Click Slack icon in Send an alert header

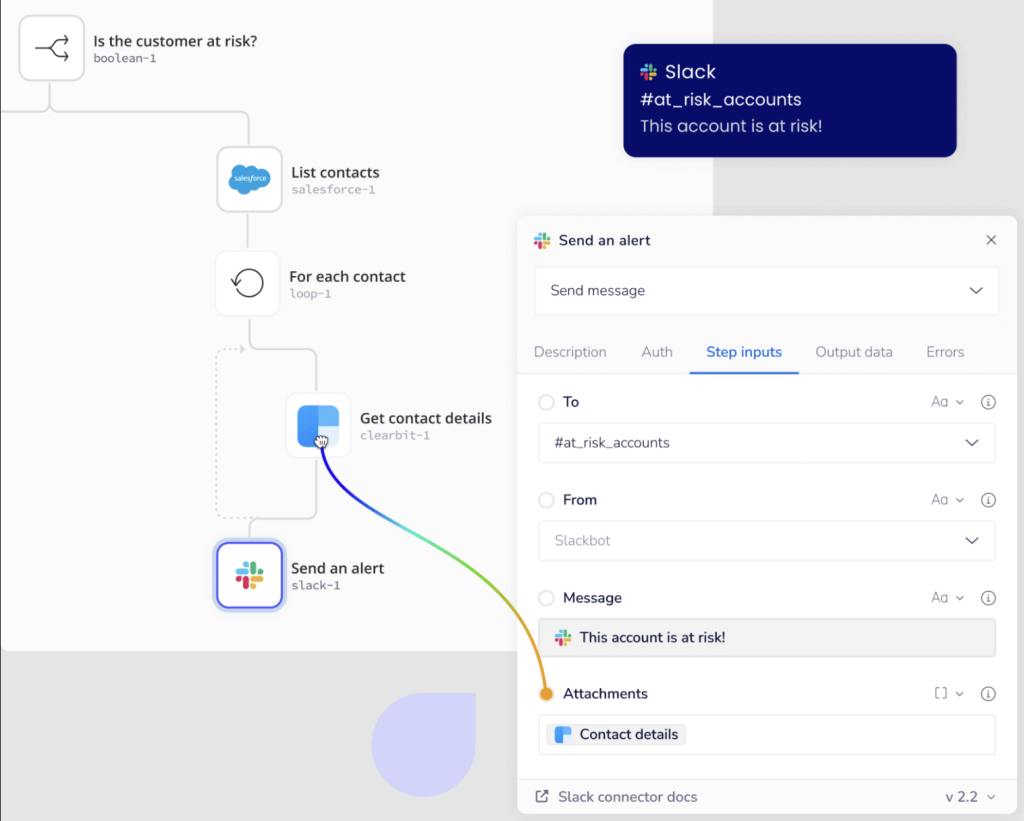click(542, 240)
